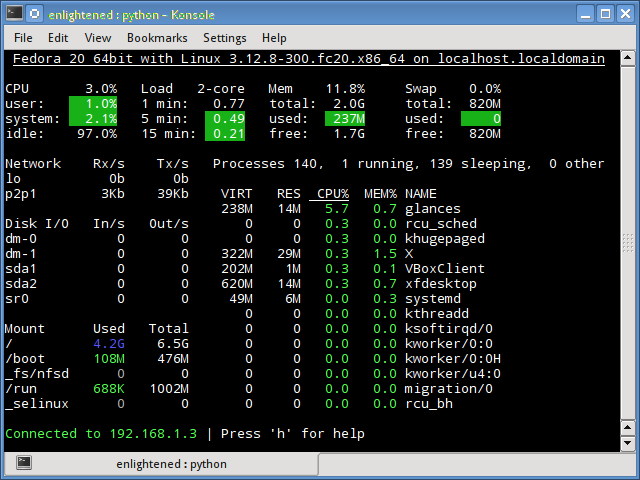Click the systemd process name
Viewport: 640px width, 480px height.
pyautogui.click(x=433, y=299)
